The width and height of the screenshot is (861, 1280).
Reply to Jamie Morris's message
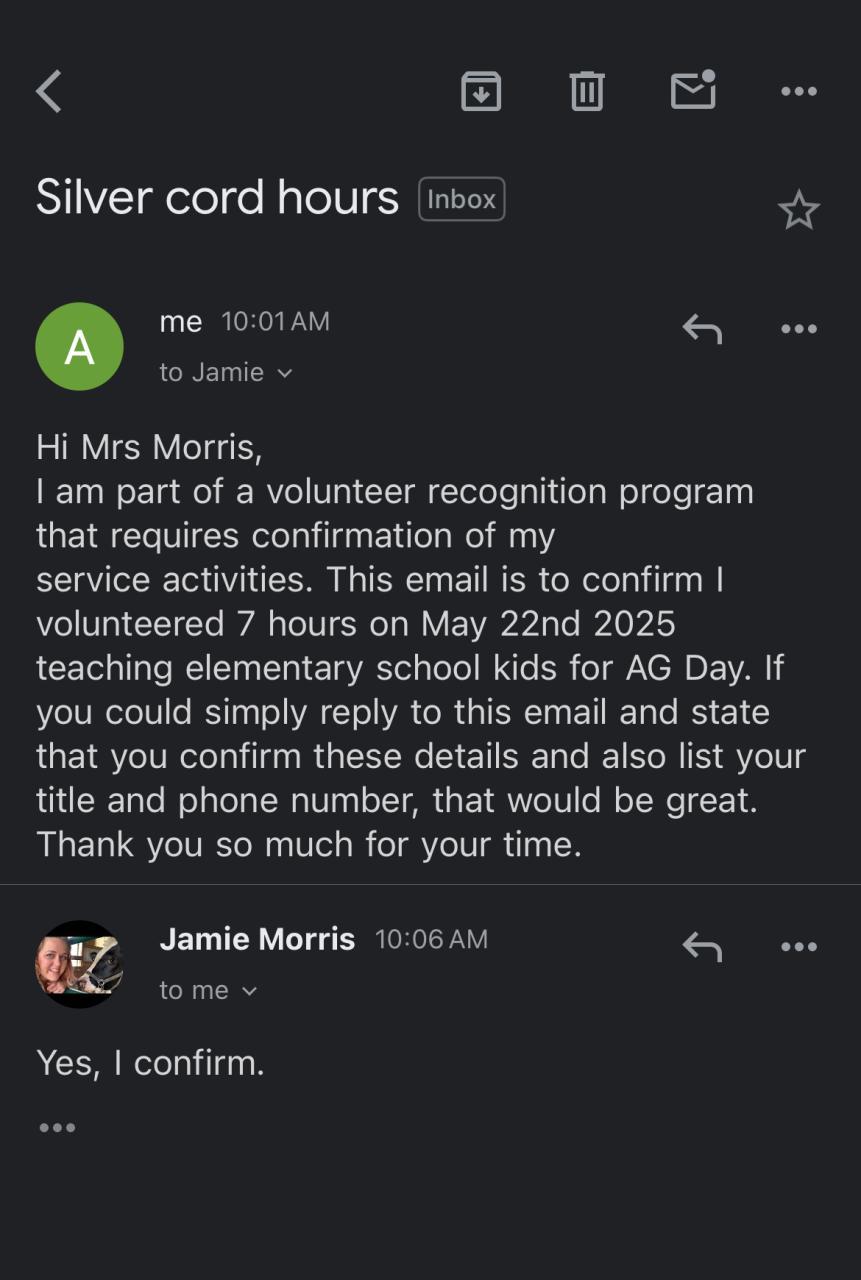pyautogui.click(x=702, y=946)
